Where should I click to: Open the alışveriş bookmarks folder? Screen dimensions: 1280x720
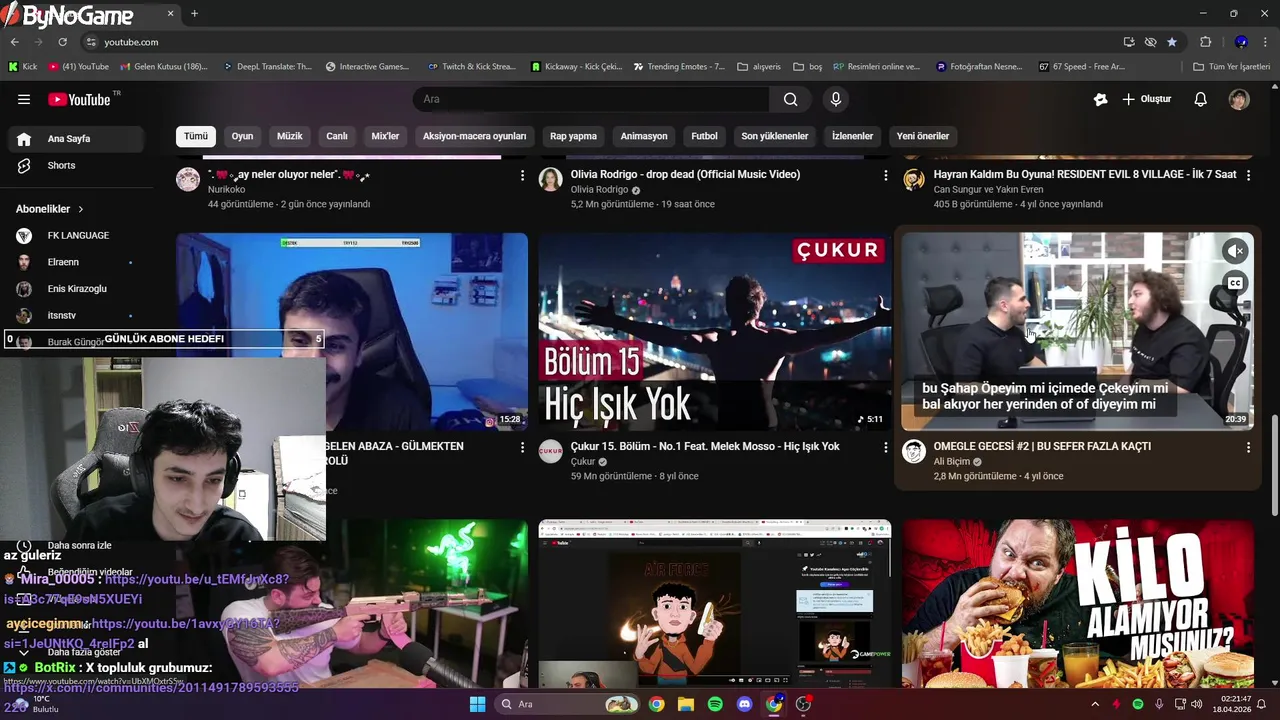pos(759,67)
